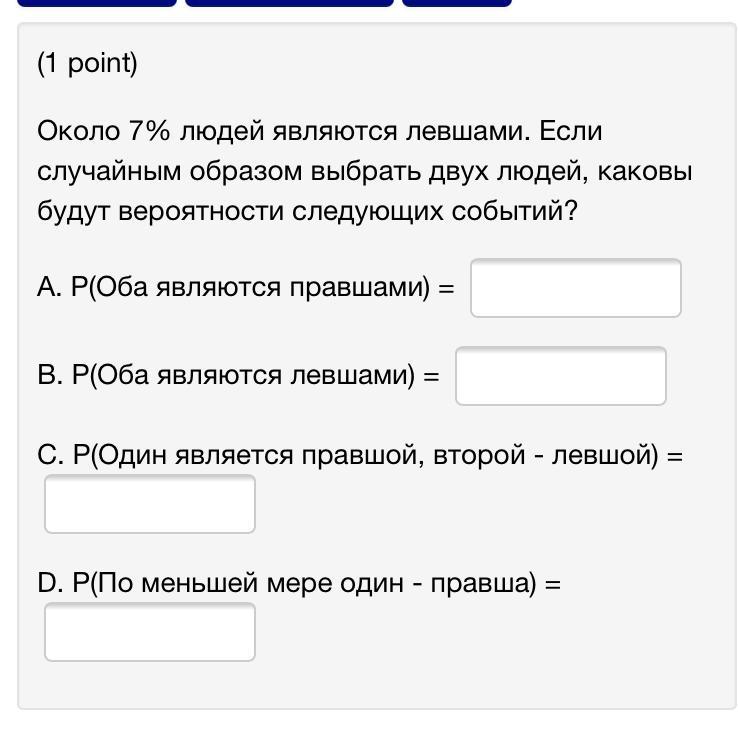Click the word 'каковы' in the problem text
The height and width of the screenshot is (738, 738).
click(645, 172)
